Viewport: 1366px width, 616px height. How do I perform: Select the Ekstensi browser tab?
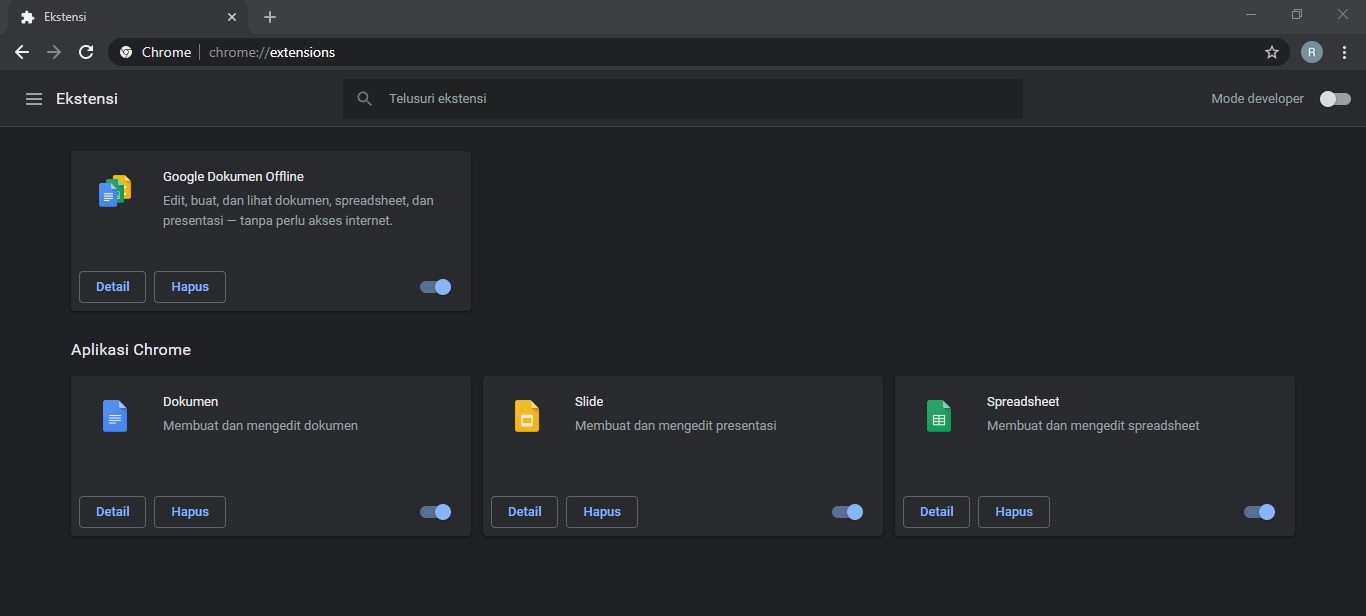(120, 17)
